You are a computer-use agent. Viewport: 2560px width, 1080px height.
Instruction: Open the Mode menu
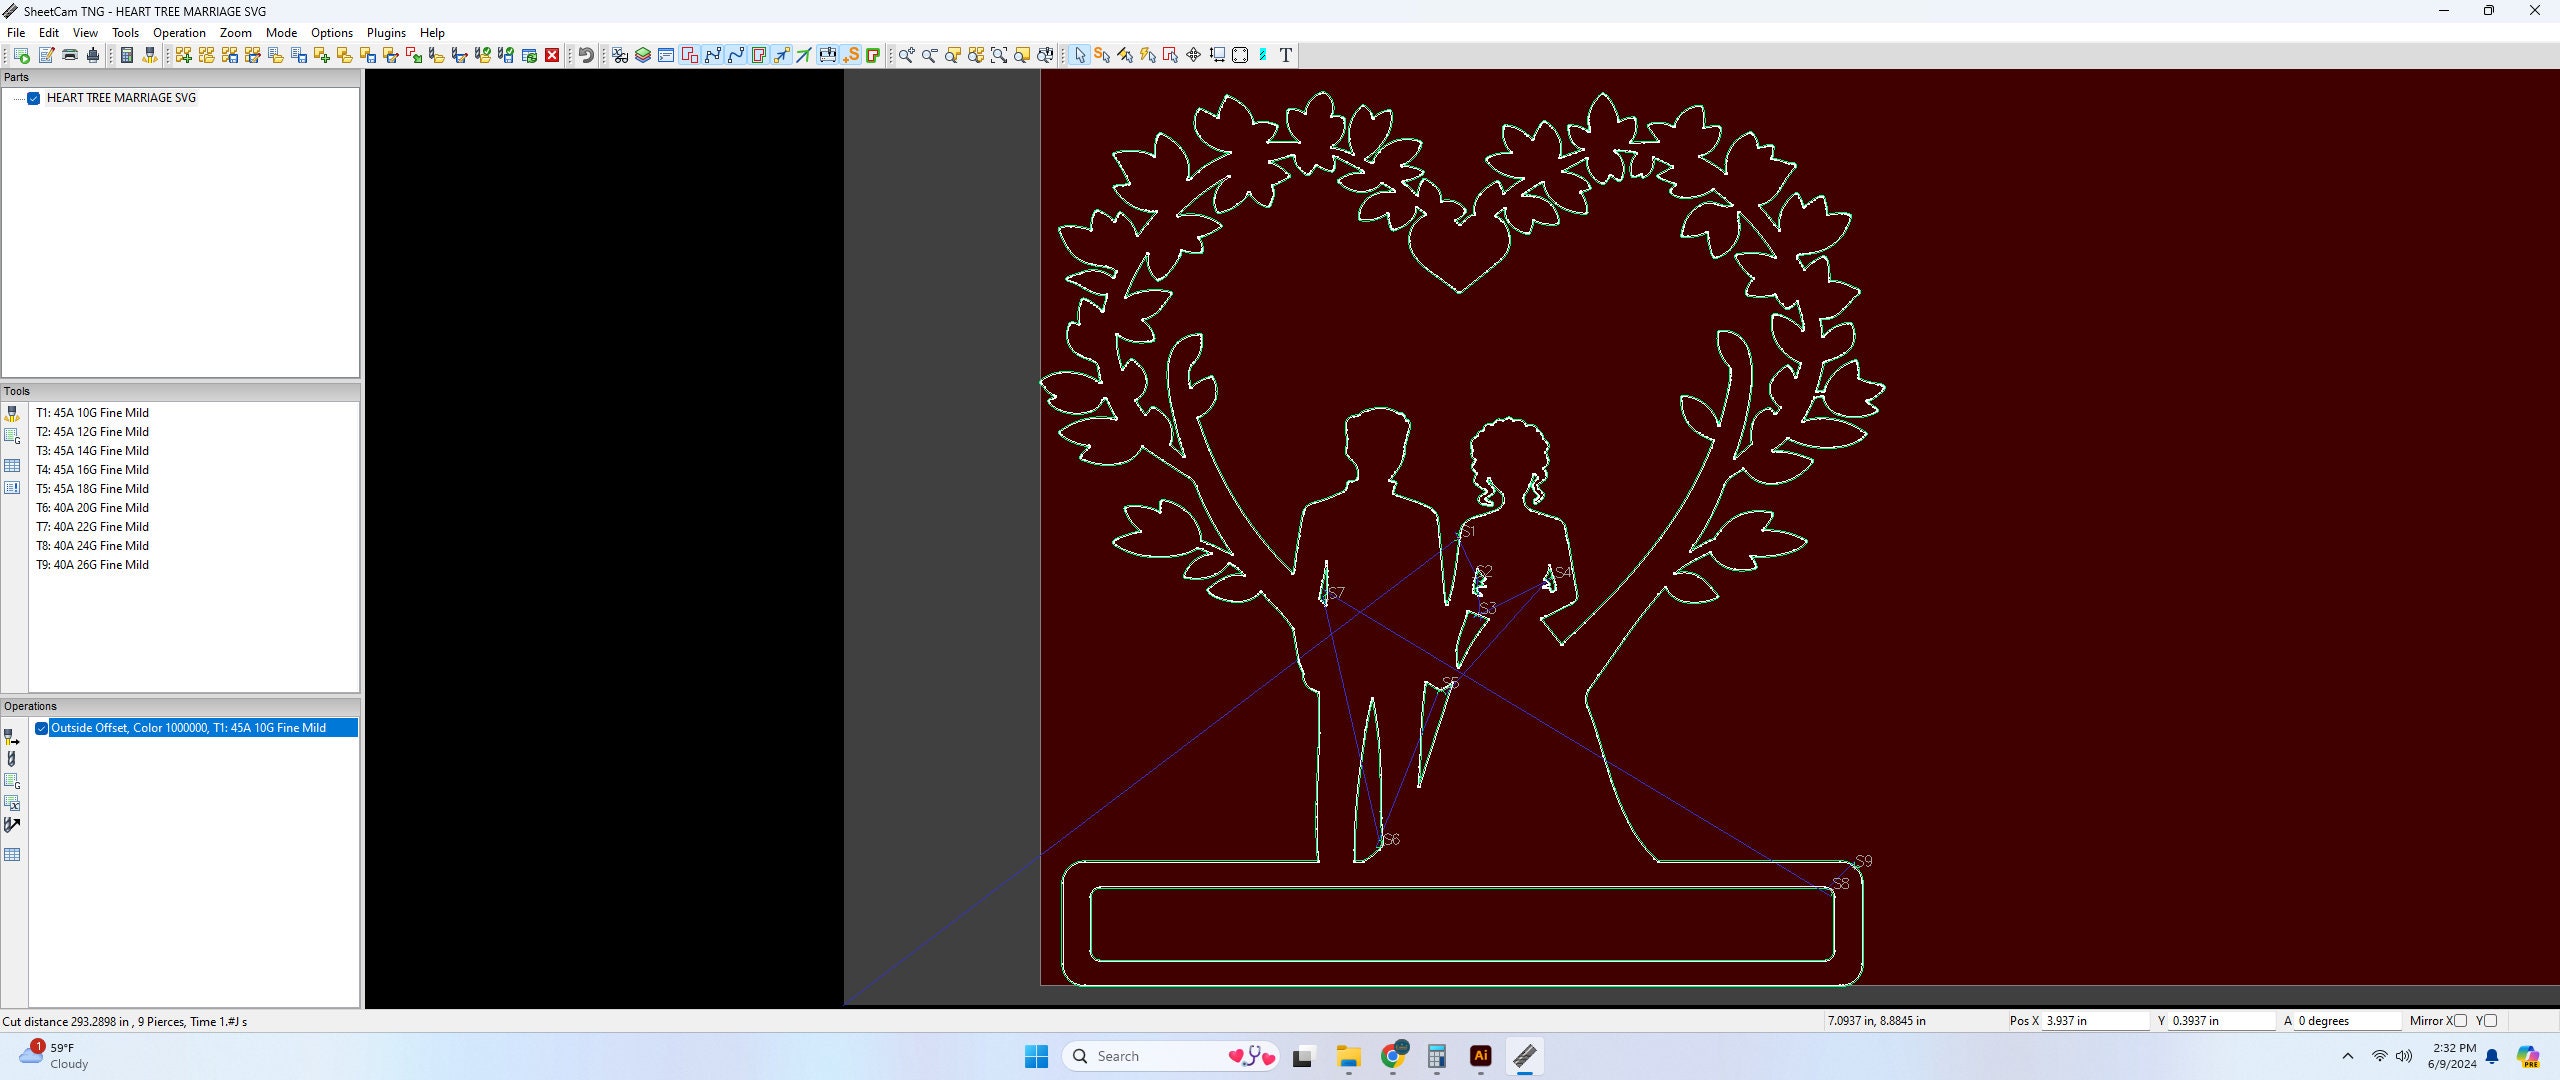pos(281,32)
